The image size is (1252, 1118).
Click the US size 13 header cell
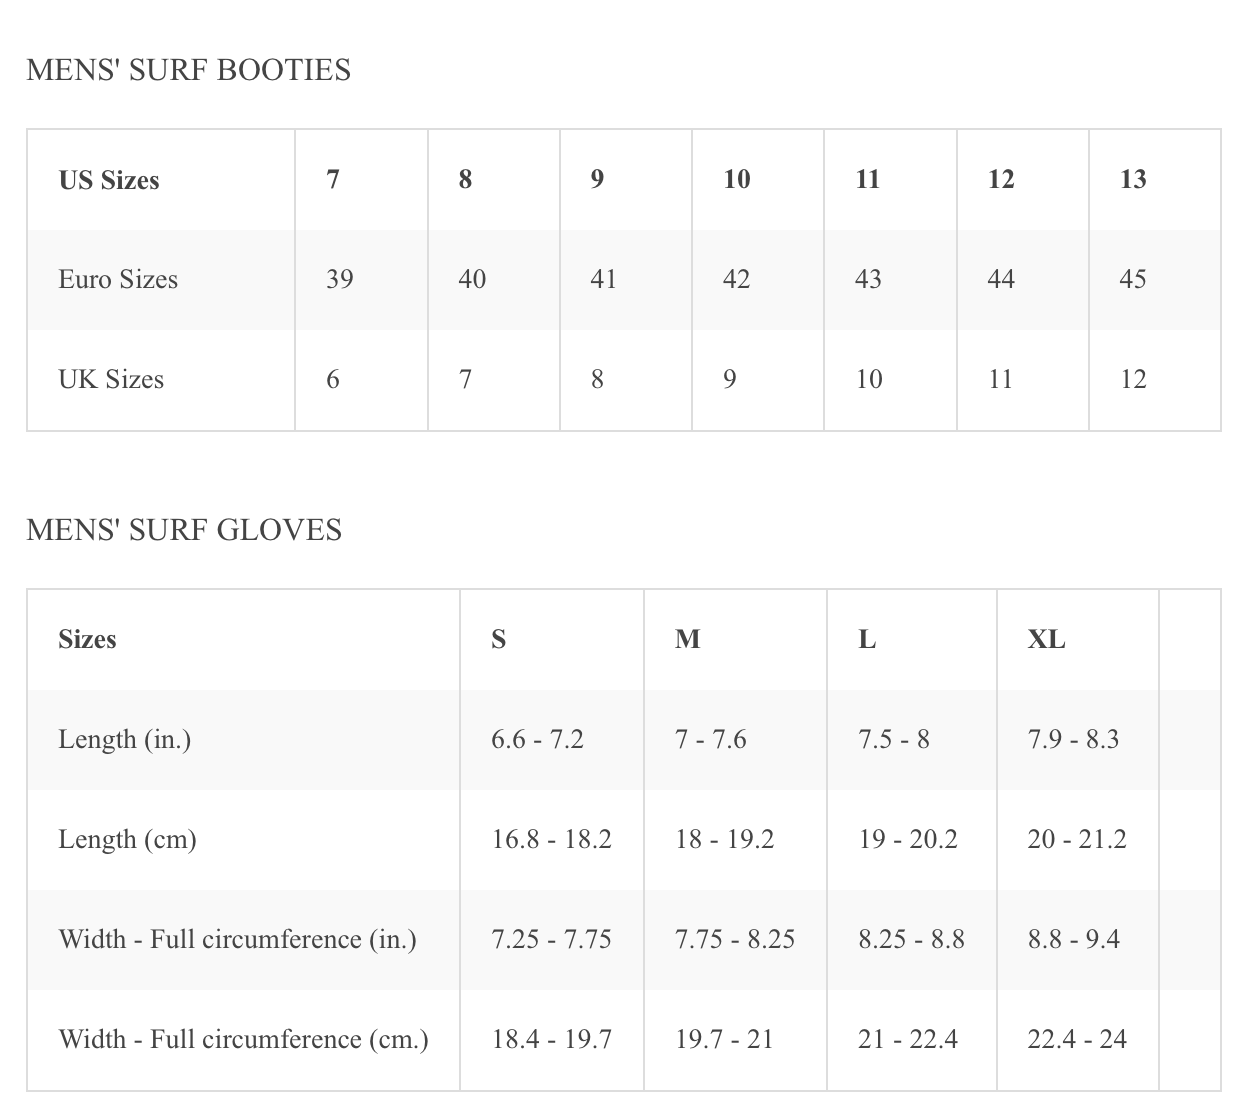[x=1154, y=180]
